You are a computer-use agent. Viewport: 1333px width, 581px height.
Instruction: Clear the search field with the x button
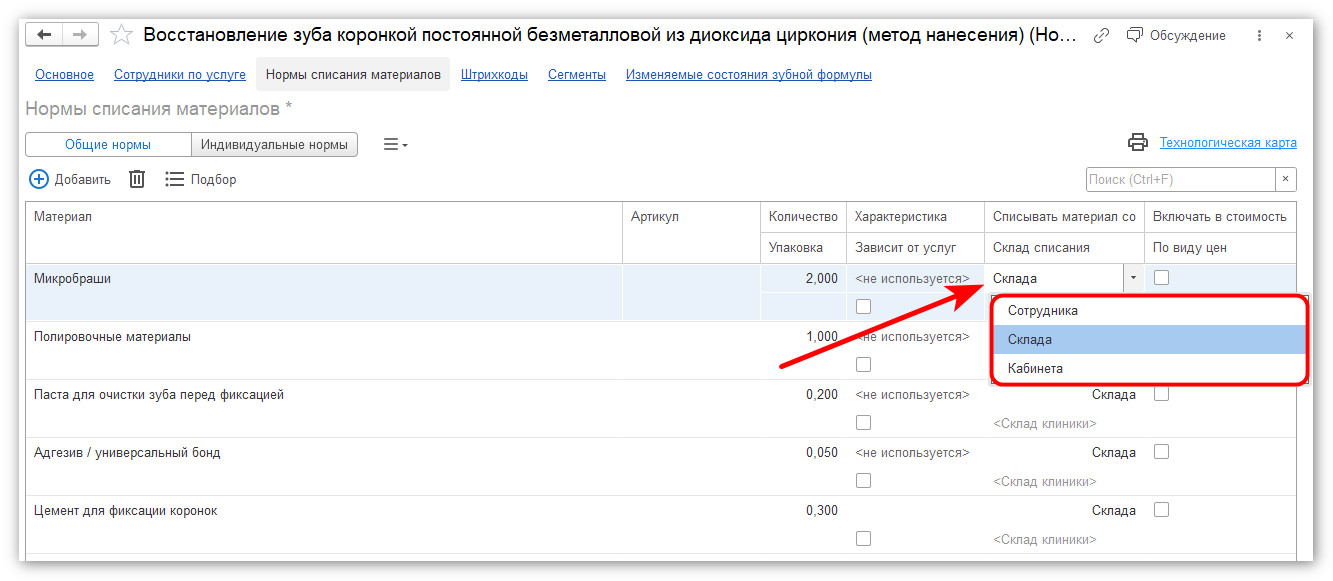pos(1286,179)
